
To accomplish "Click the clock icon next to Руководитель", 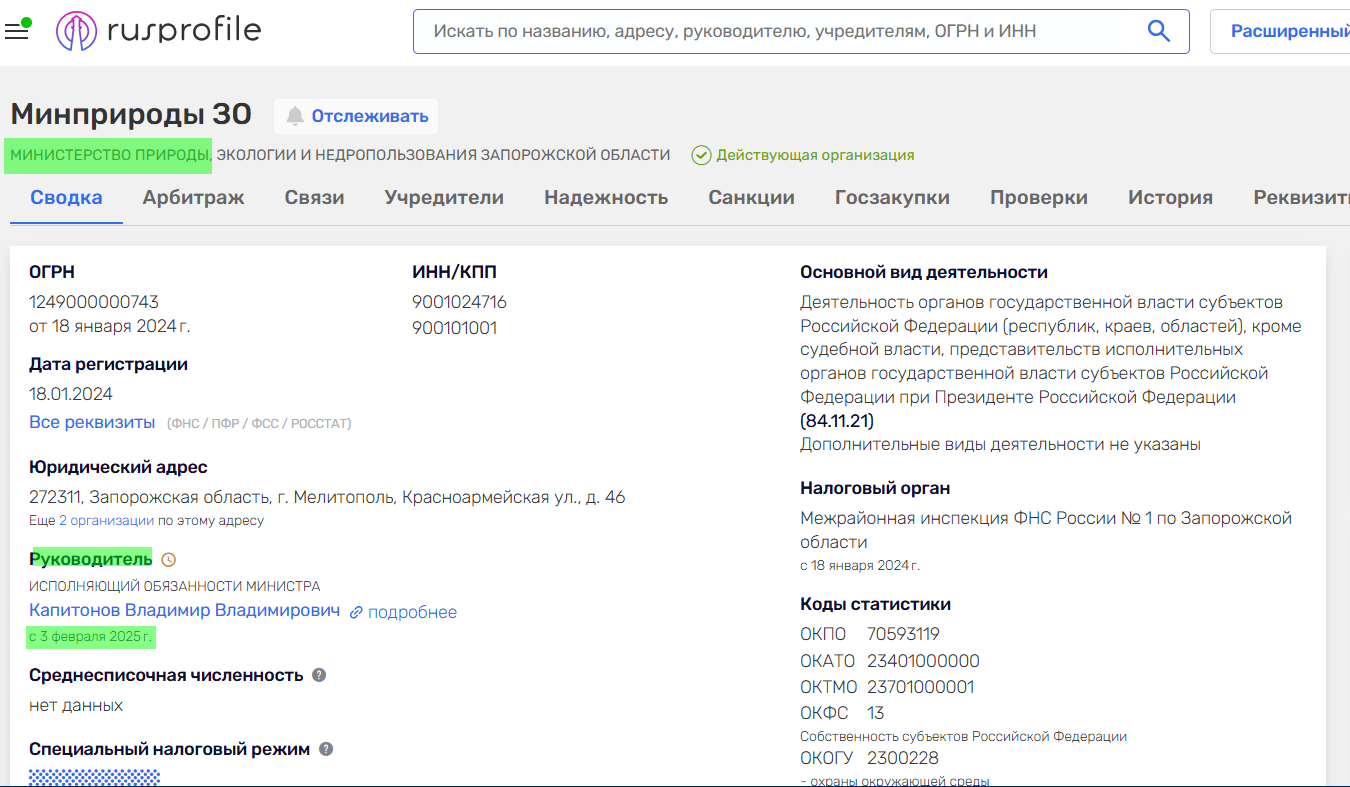I will coord(169,559).
